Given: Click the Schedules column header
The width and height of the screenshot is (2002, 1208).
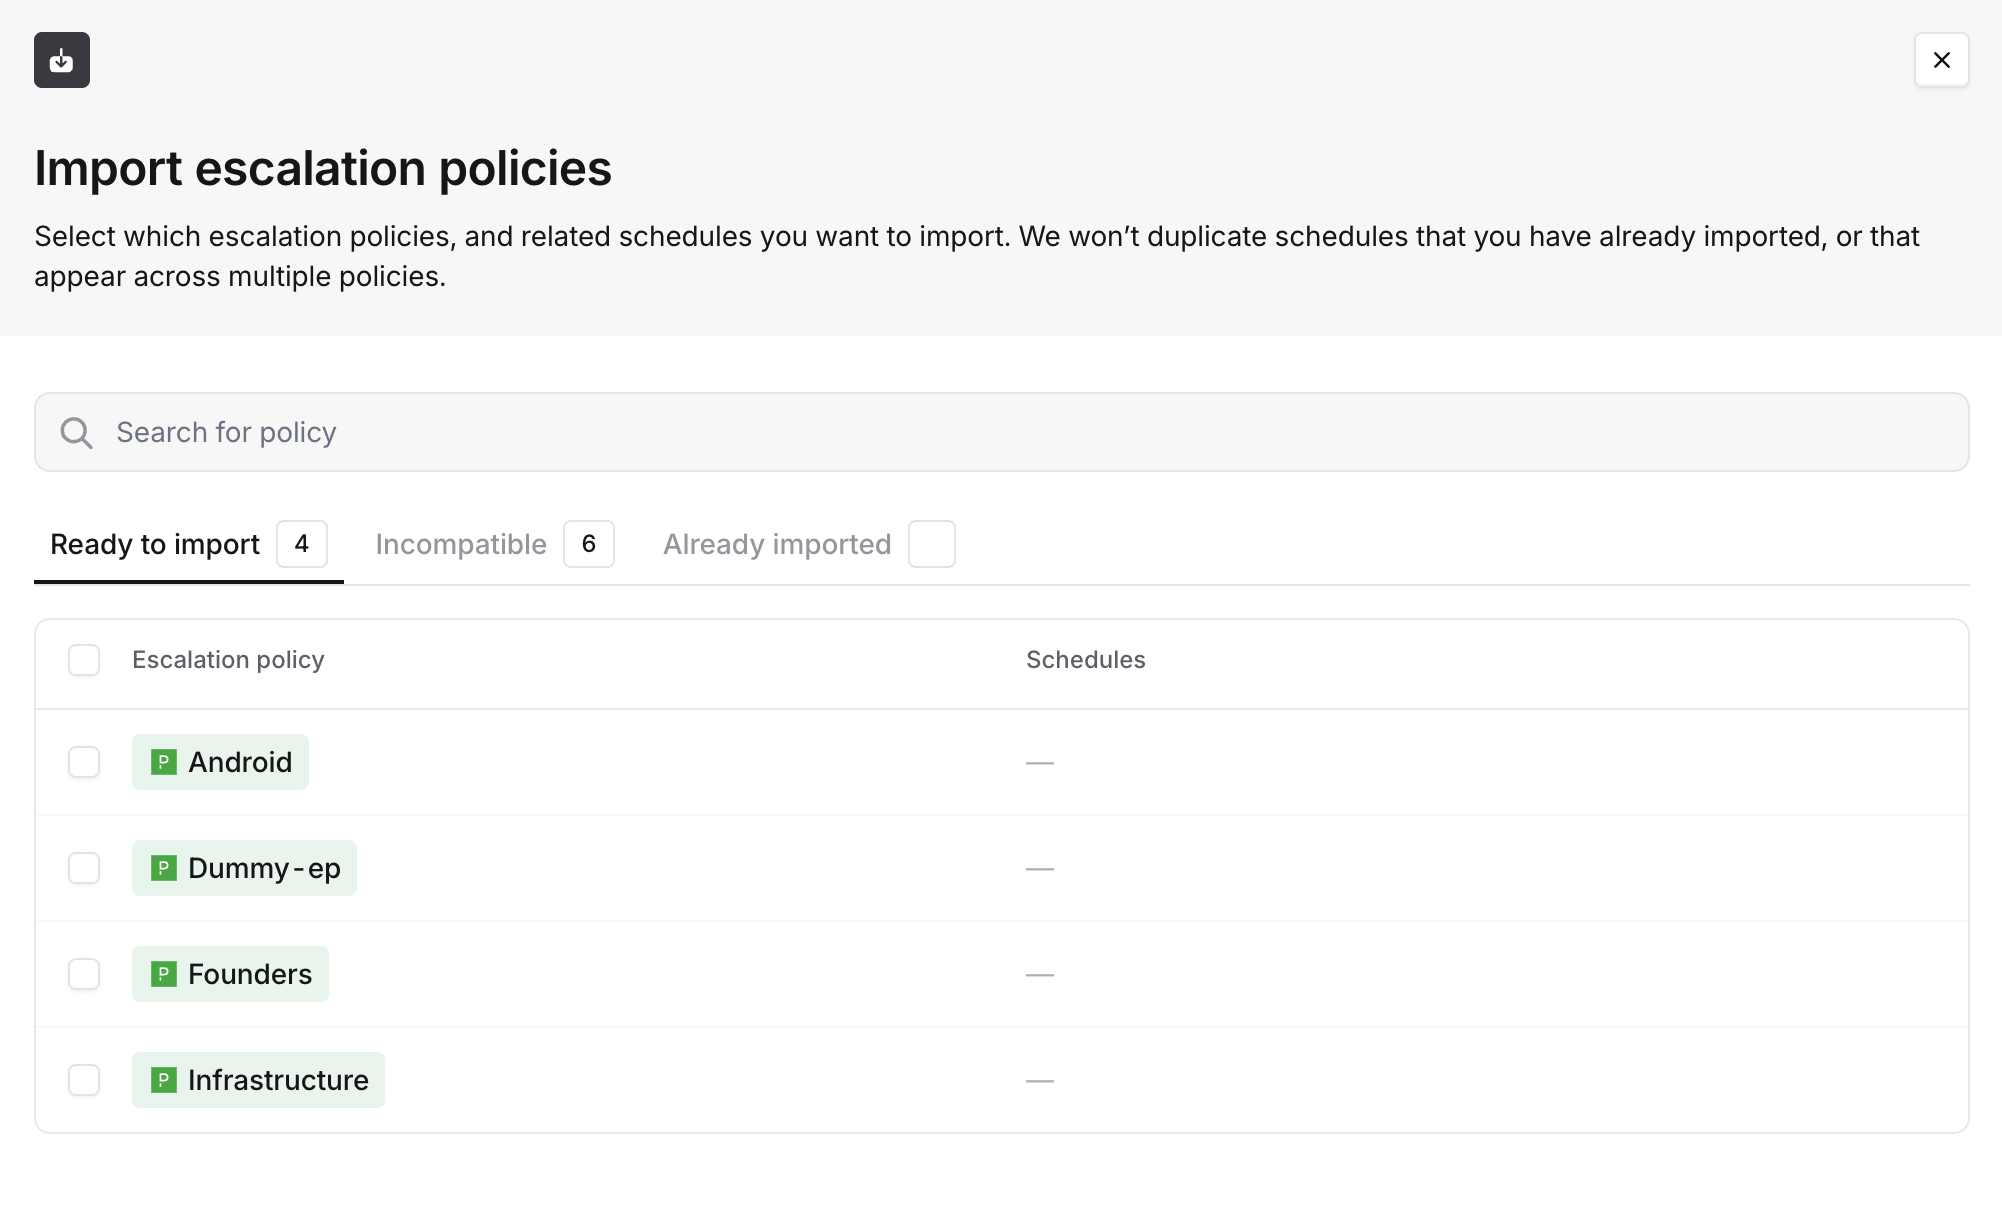Looking at the screenshot, I should 1085,660.
